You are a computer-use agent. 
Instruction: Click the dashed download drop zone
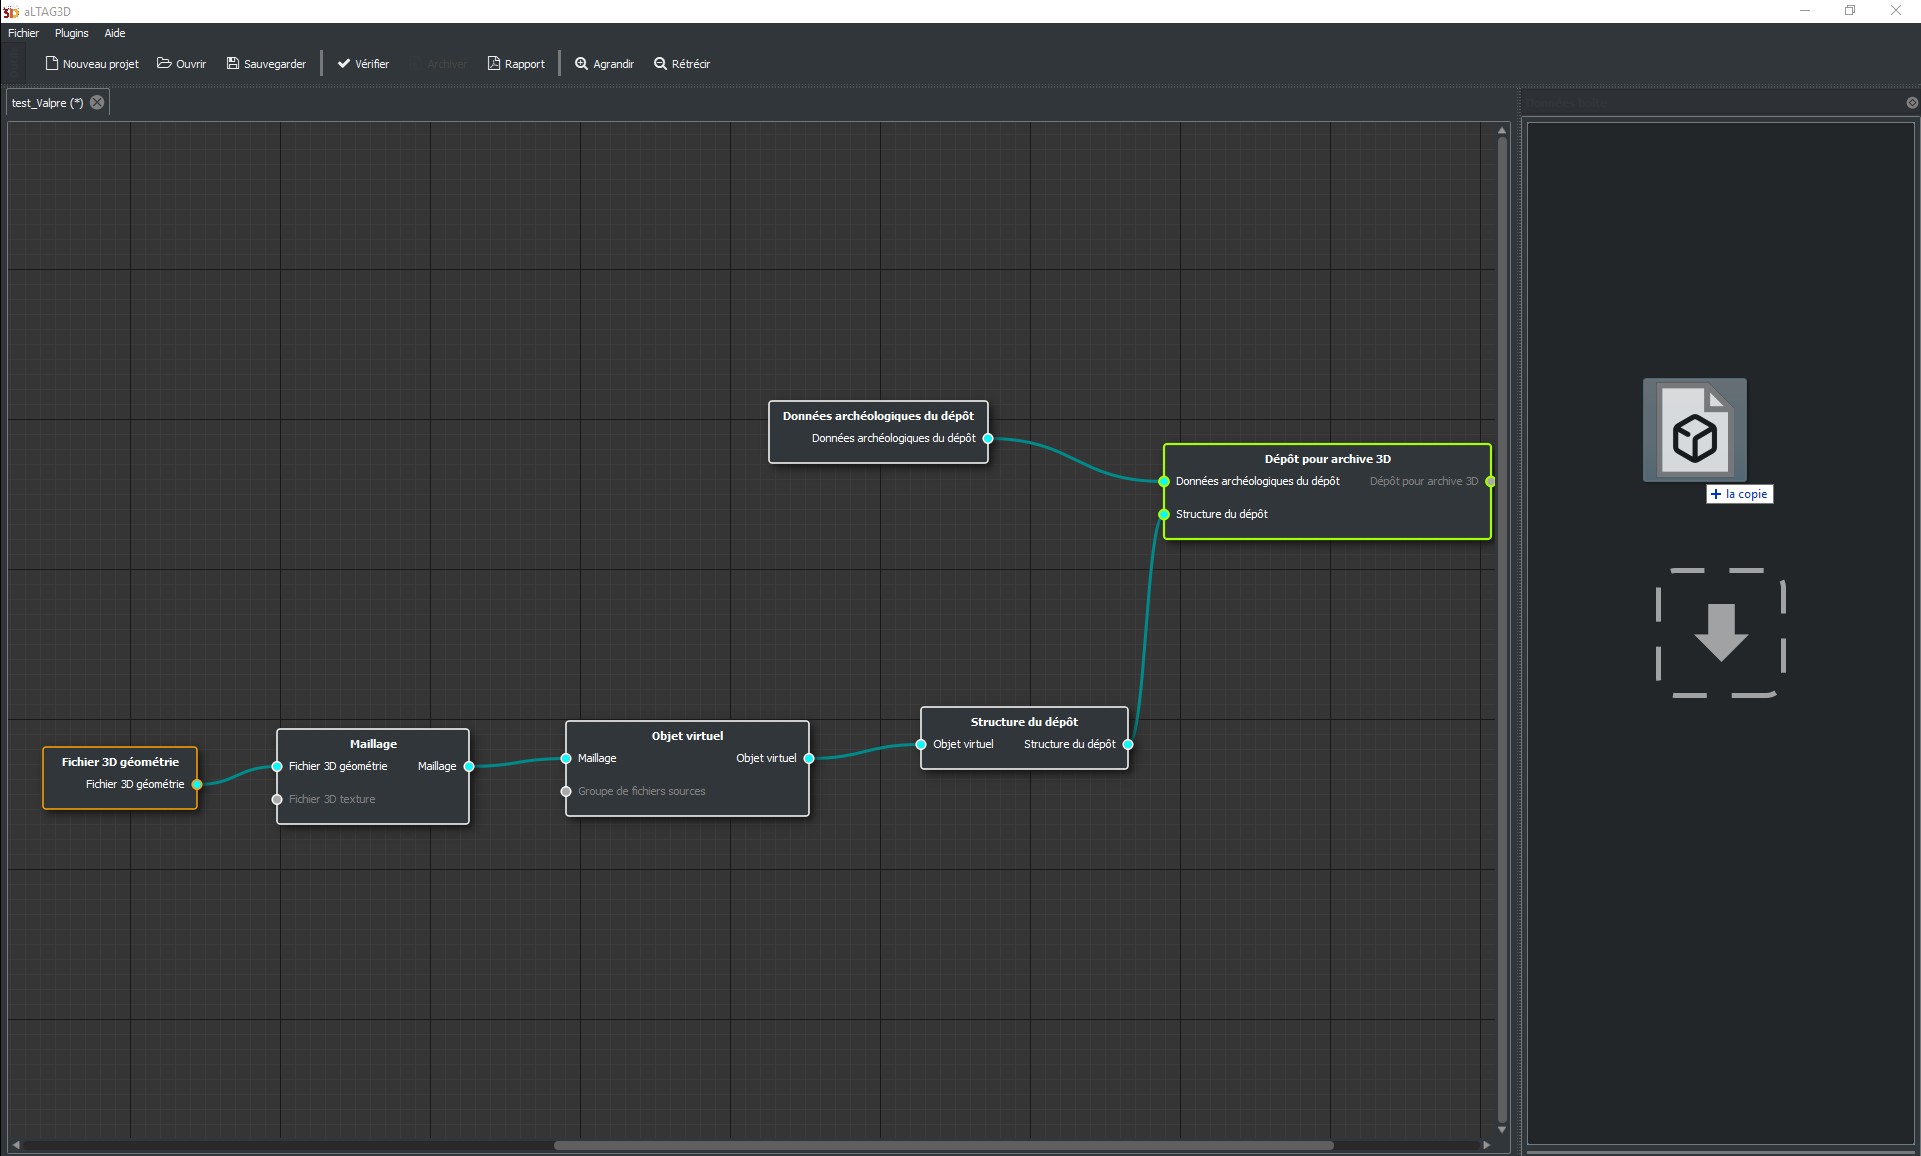[x=1720, y=632]
